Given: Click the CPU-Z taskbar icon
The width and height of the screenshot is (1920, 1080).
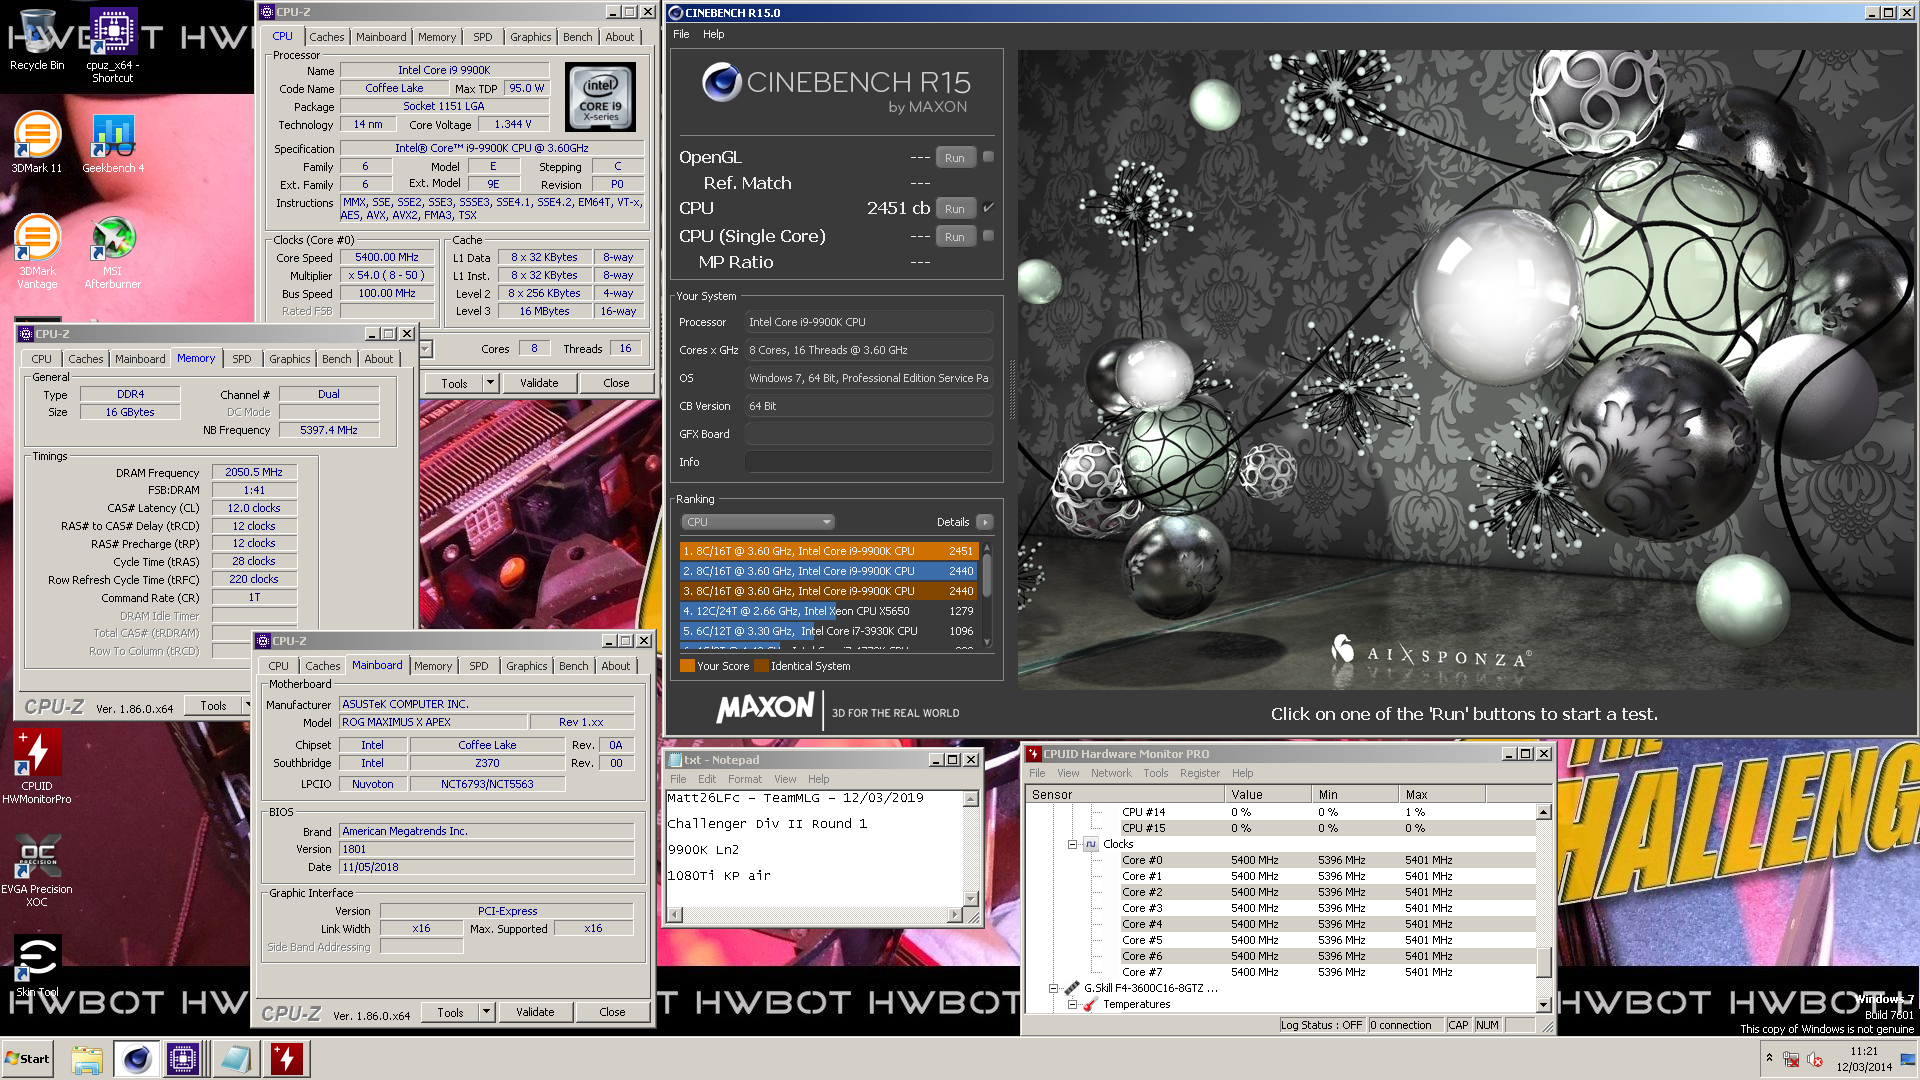Looking at the screenshot, I should (x=184, y=1059).
